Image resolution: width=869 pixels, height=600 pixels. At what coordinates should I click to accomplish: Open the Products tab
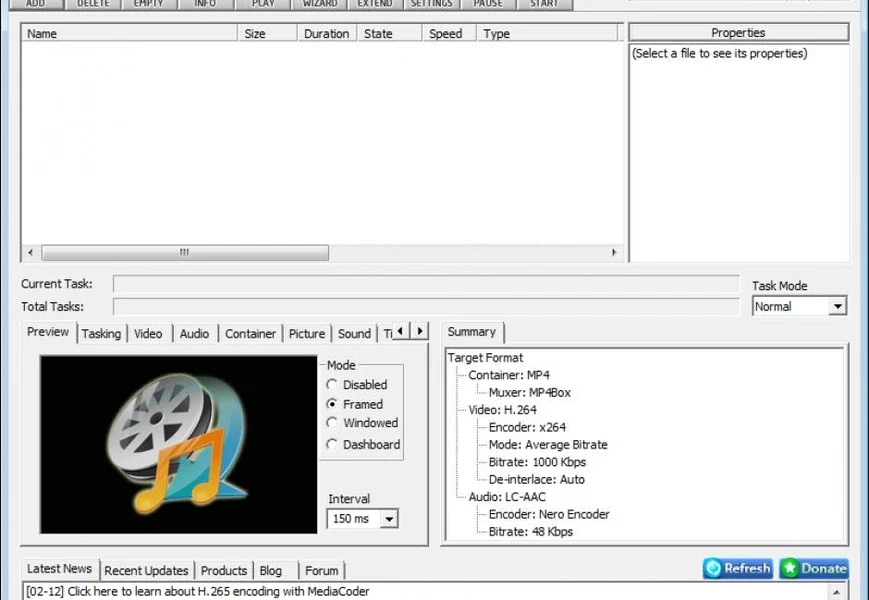point(224,570)
